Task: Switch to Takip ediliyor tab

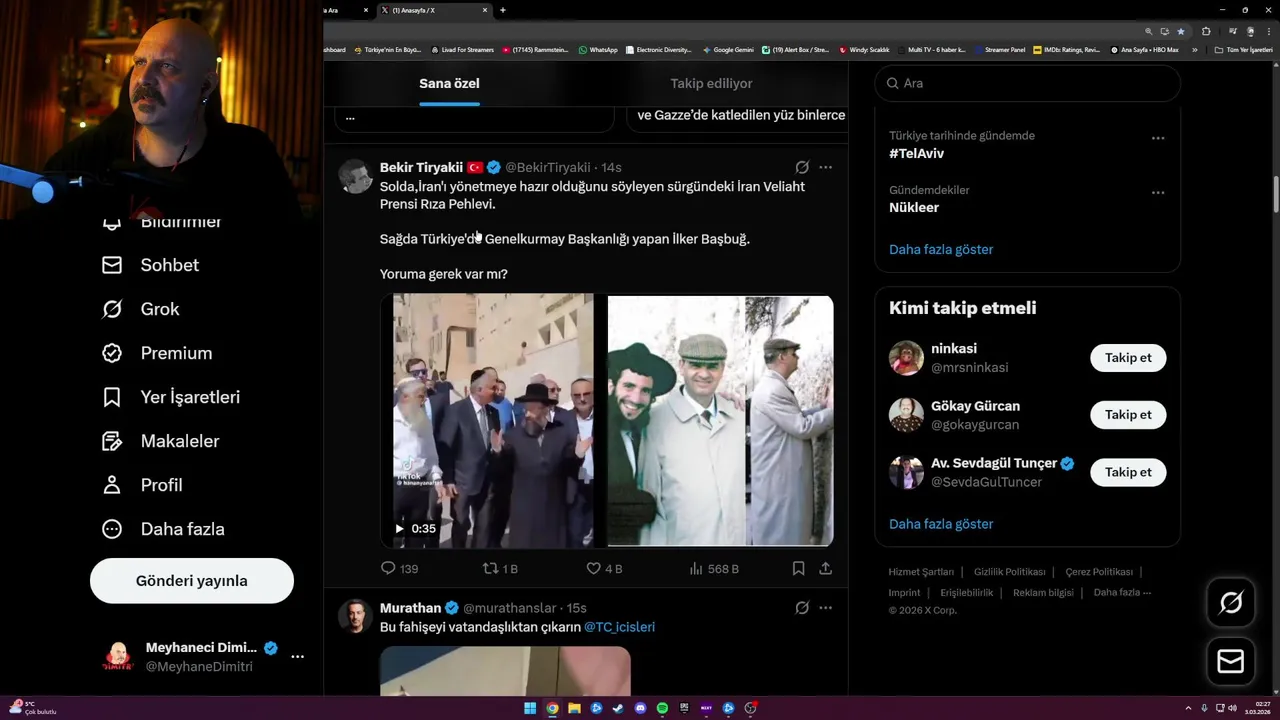Action: pos(711,84)
